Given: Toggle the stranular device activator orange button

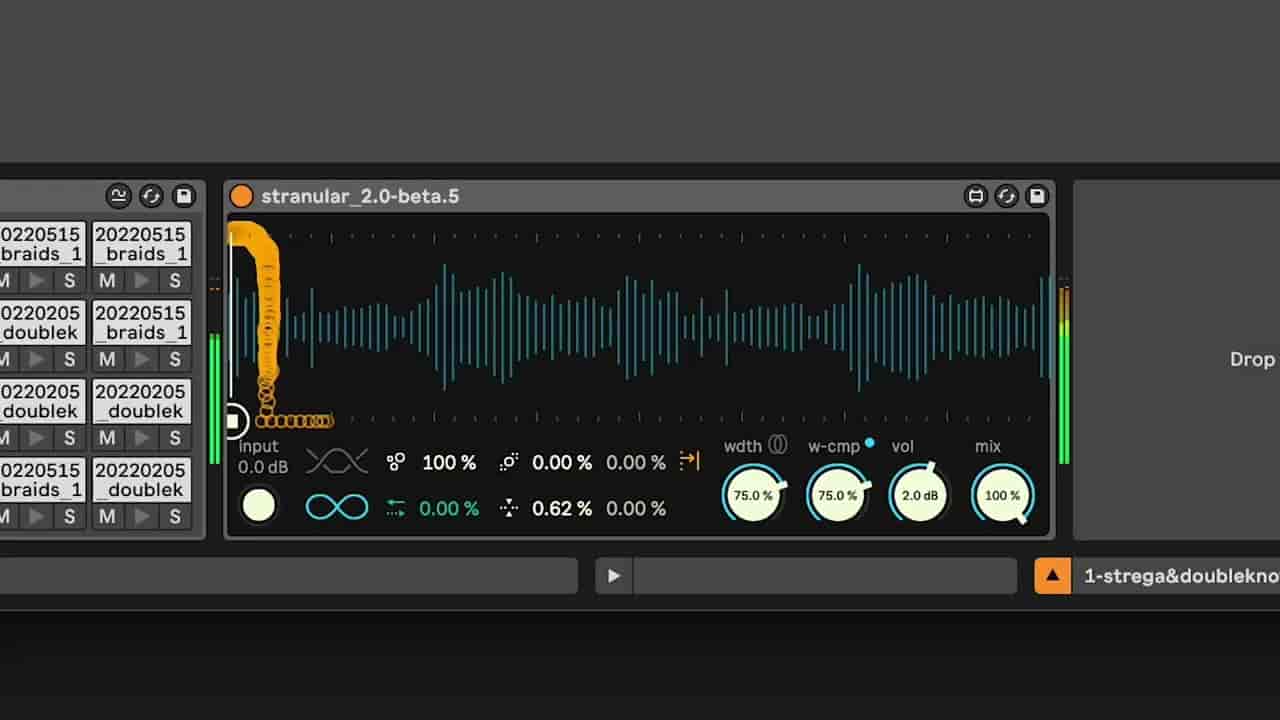Looking at the screenshot, I should point(241,196).
